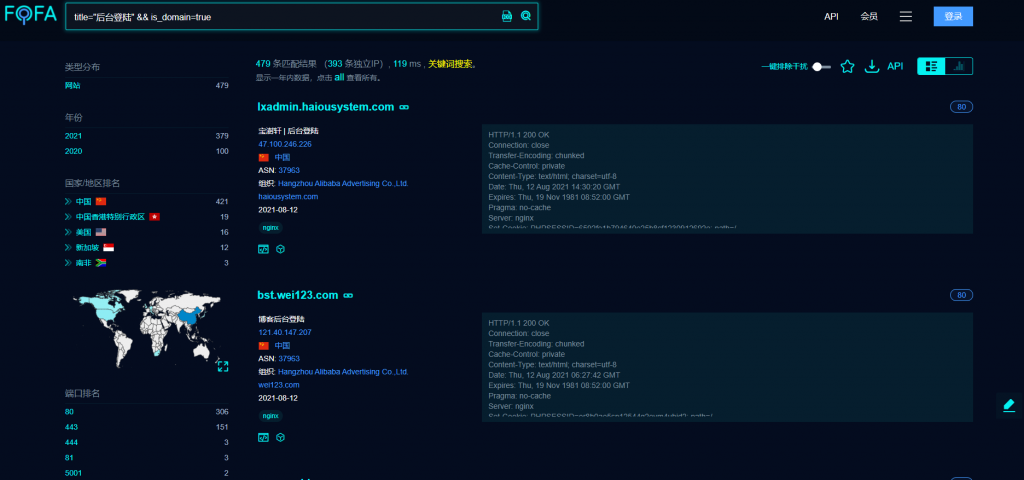Click Alibaba organization link in lxadmin.haiousystem.com result

click(x=343, y=184)
